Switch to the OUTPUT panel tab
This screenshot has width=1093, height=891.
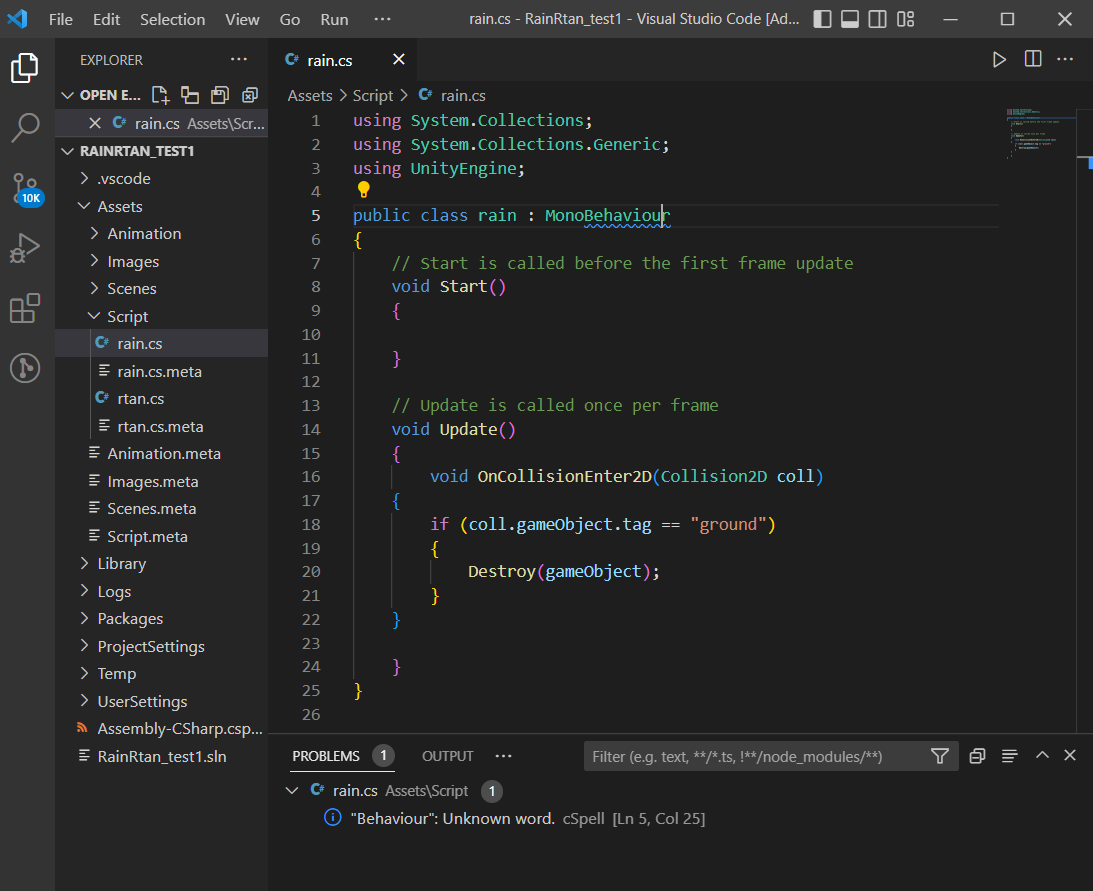(448, 756)
